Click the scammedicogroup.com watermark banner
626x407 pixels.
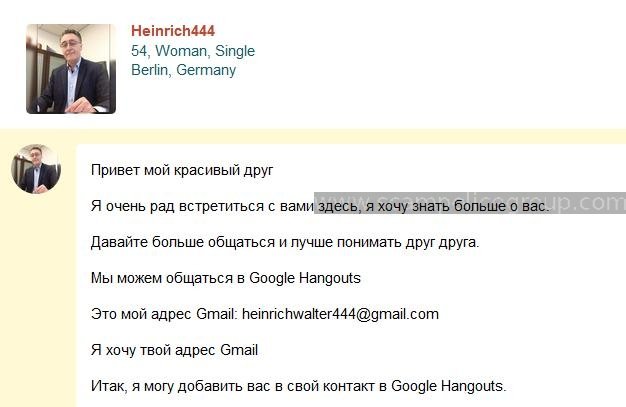click(470, 203)
